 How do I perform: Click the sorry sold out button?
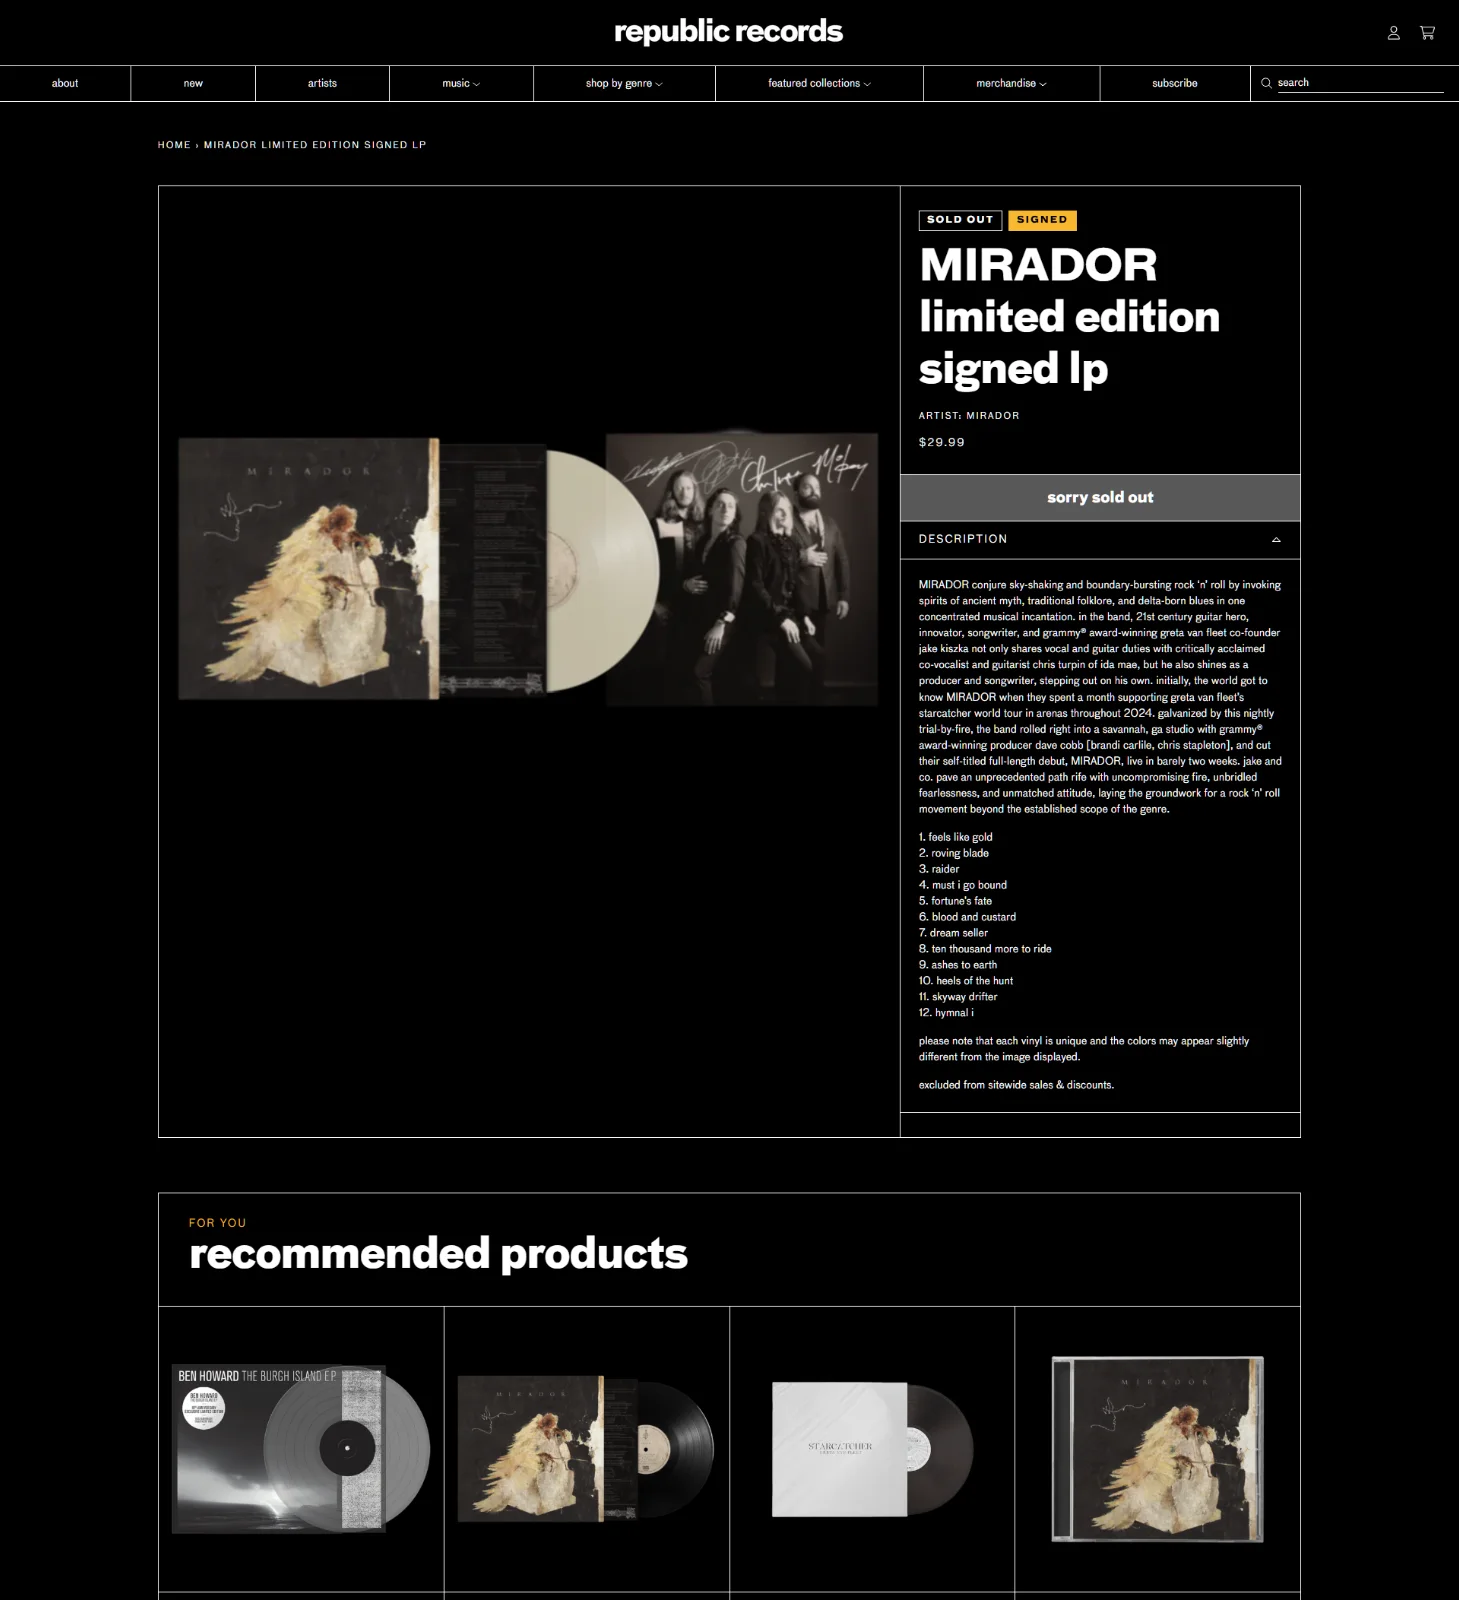click(x=1100, y=497)
